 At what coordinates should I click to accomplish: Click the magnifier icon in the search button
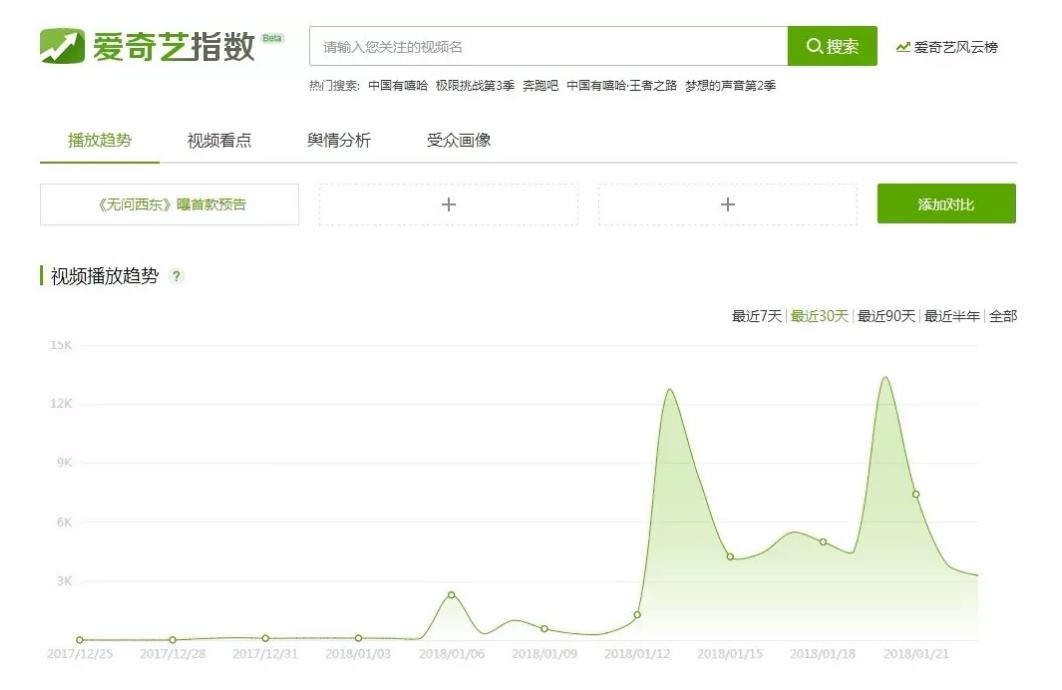[x=813, y=46]
